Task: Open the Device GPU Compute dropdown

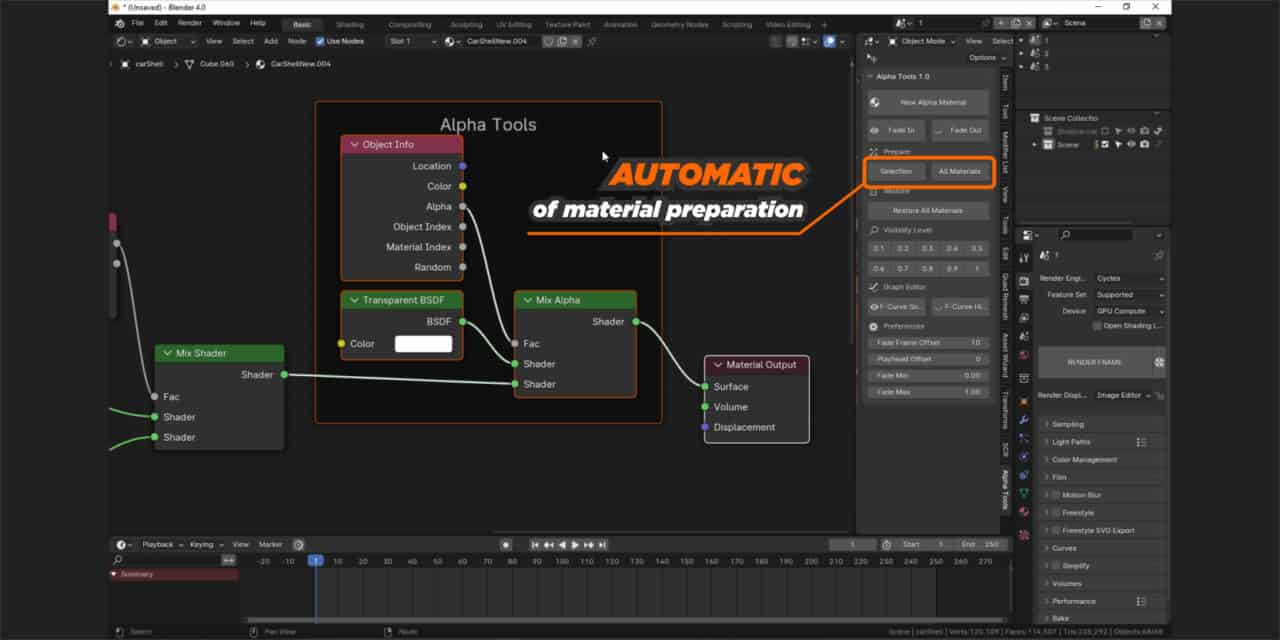Action: [1128, 311]
